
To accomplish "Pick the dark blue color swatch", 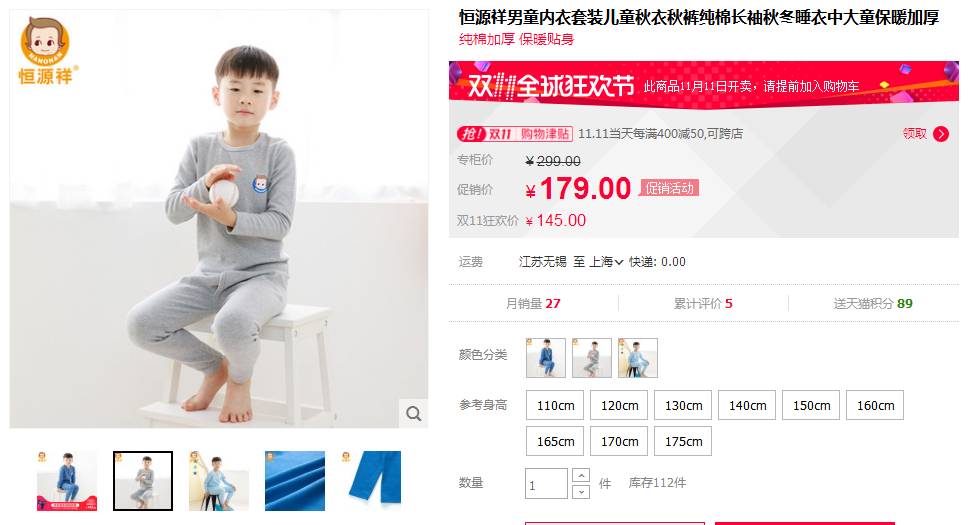I will [x=546, y=358].
